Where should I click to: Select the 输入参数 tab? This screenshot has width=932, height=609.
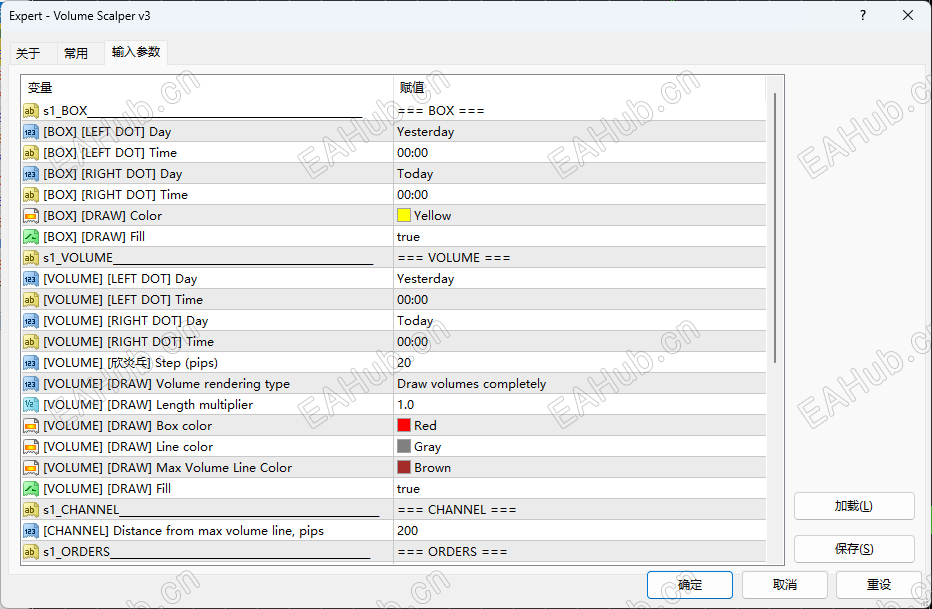point(136,52)
